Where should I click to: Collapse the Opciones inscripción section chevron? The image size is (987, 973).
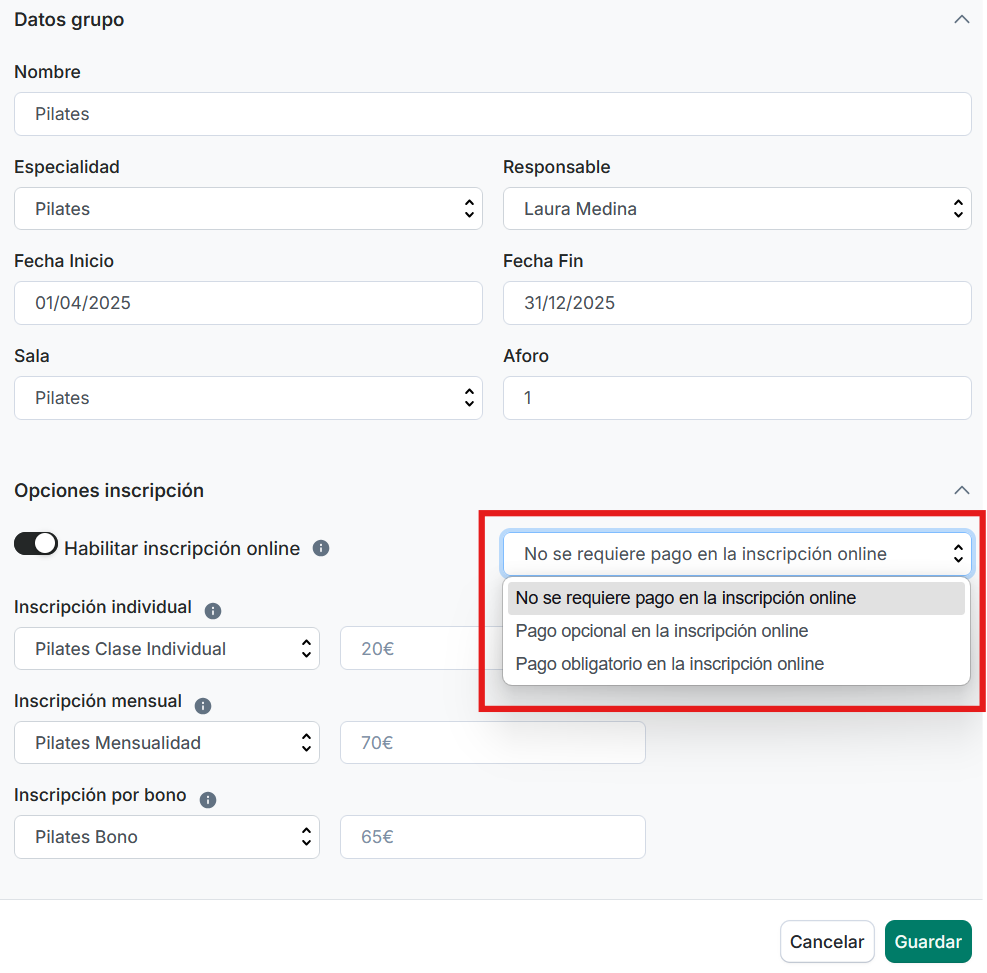tap(961, 490)
